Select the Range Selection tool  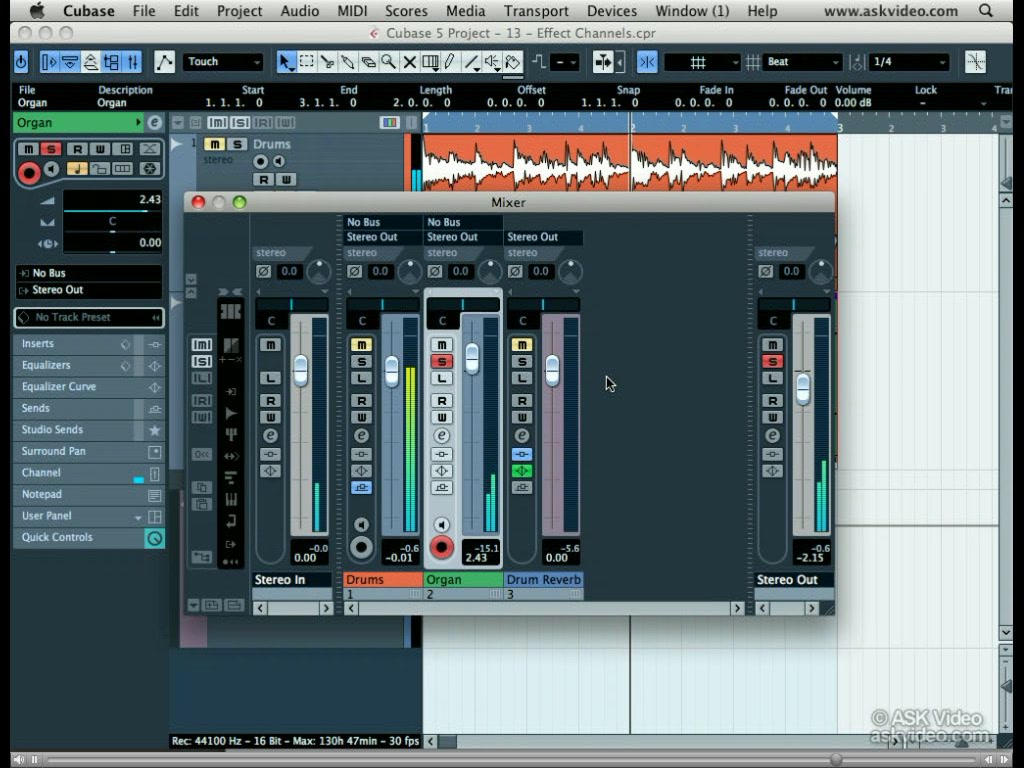click(x=307, y=62)
